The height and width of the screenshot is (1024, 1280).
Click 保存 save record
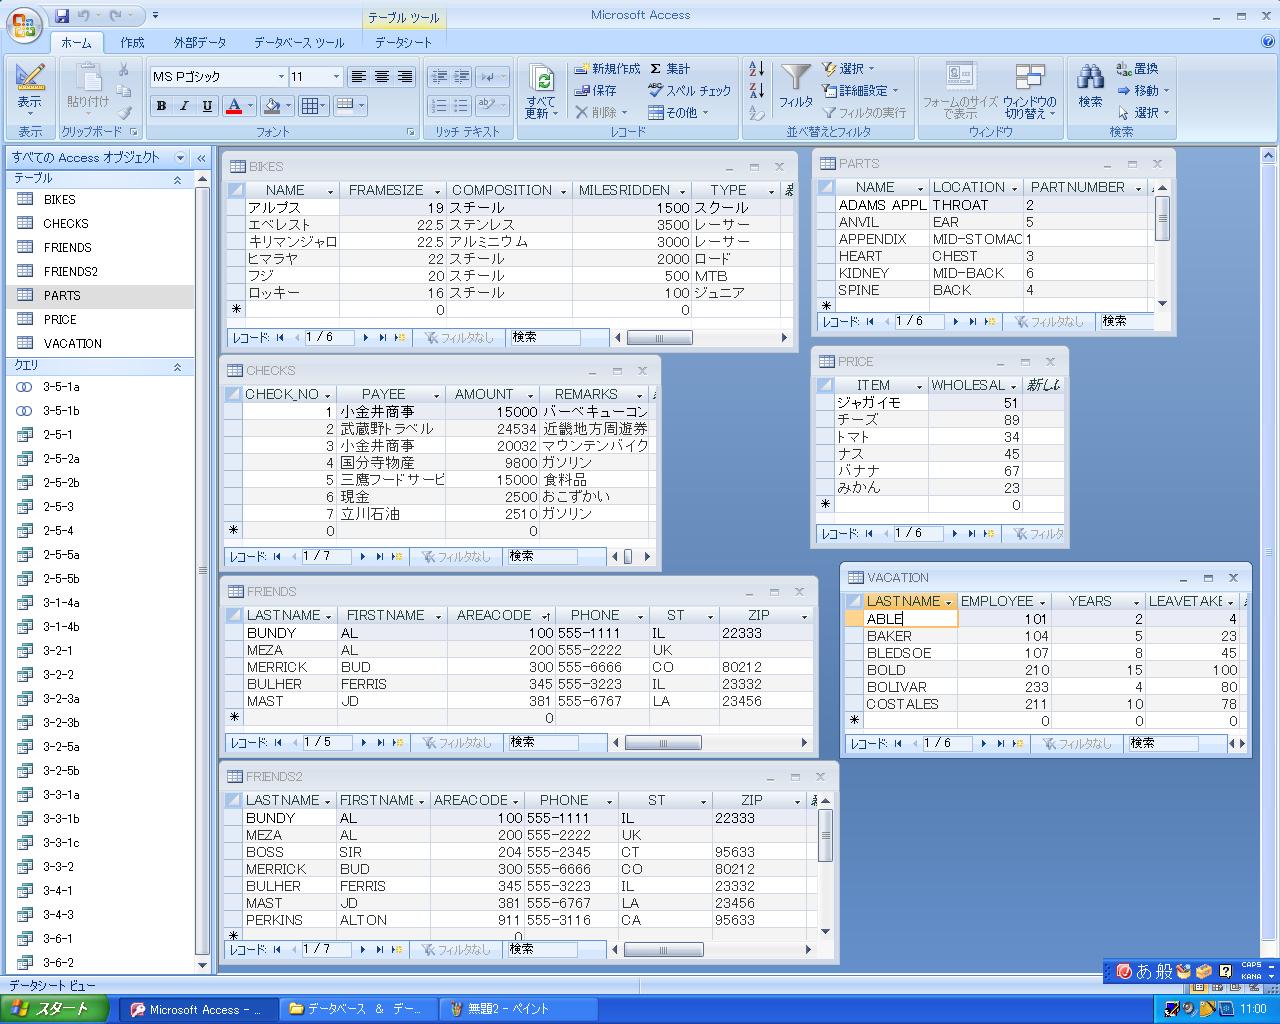tap(596, 91)
